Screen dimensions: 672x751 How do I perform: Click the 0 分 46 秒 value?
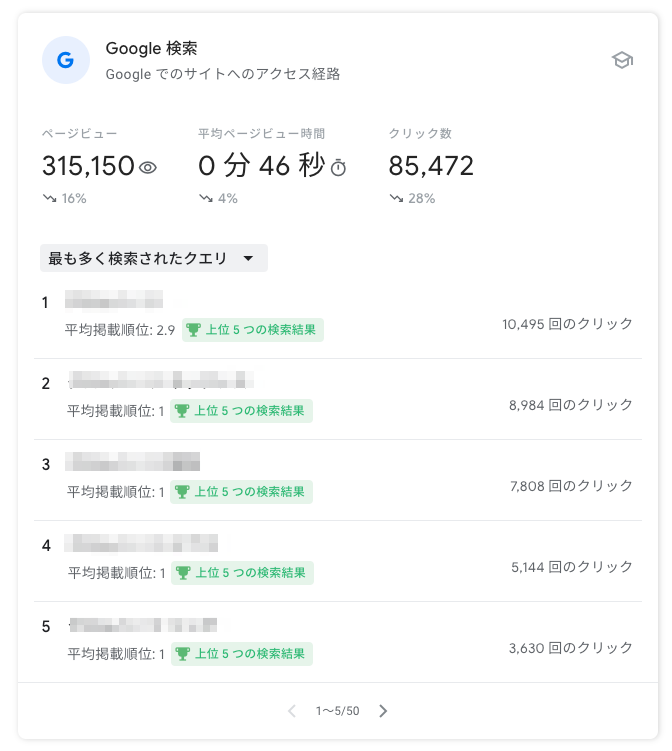click(x=262, y=166)
